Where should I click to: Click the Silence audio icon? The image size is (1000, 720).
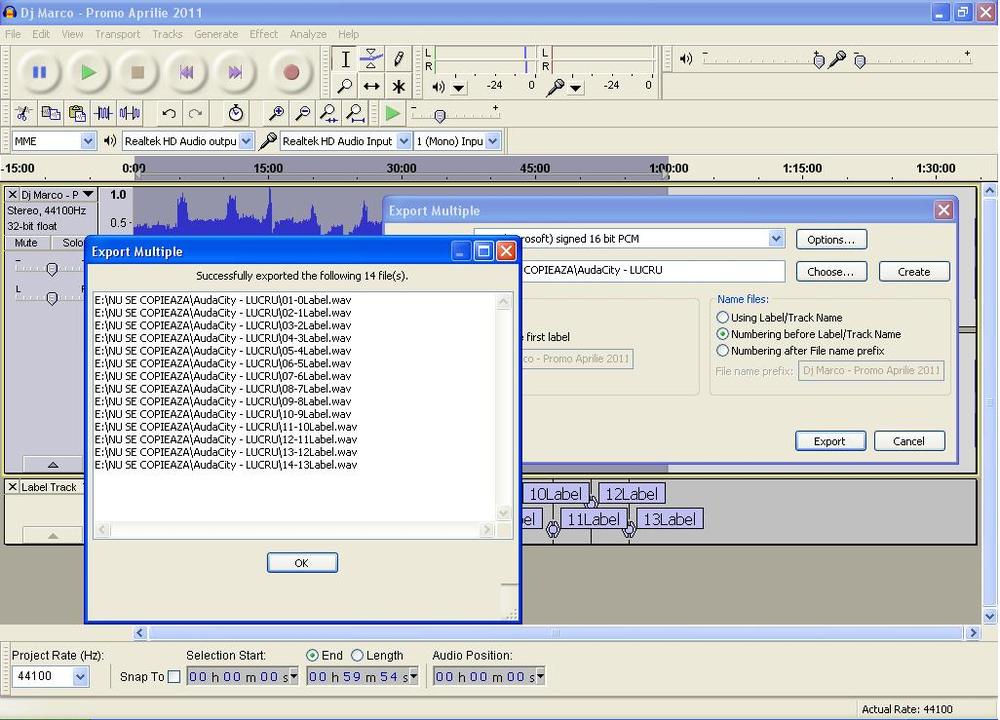129,114
